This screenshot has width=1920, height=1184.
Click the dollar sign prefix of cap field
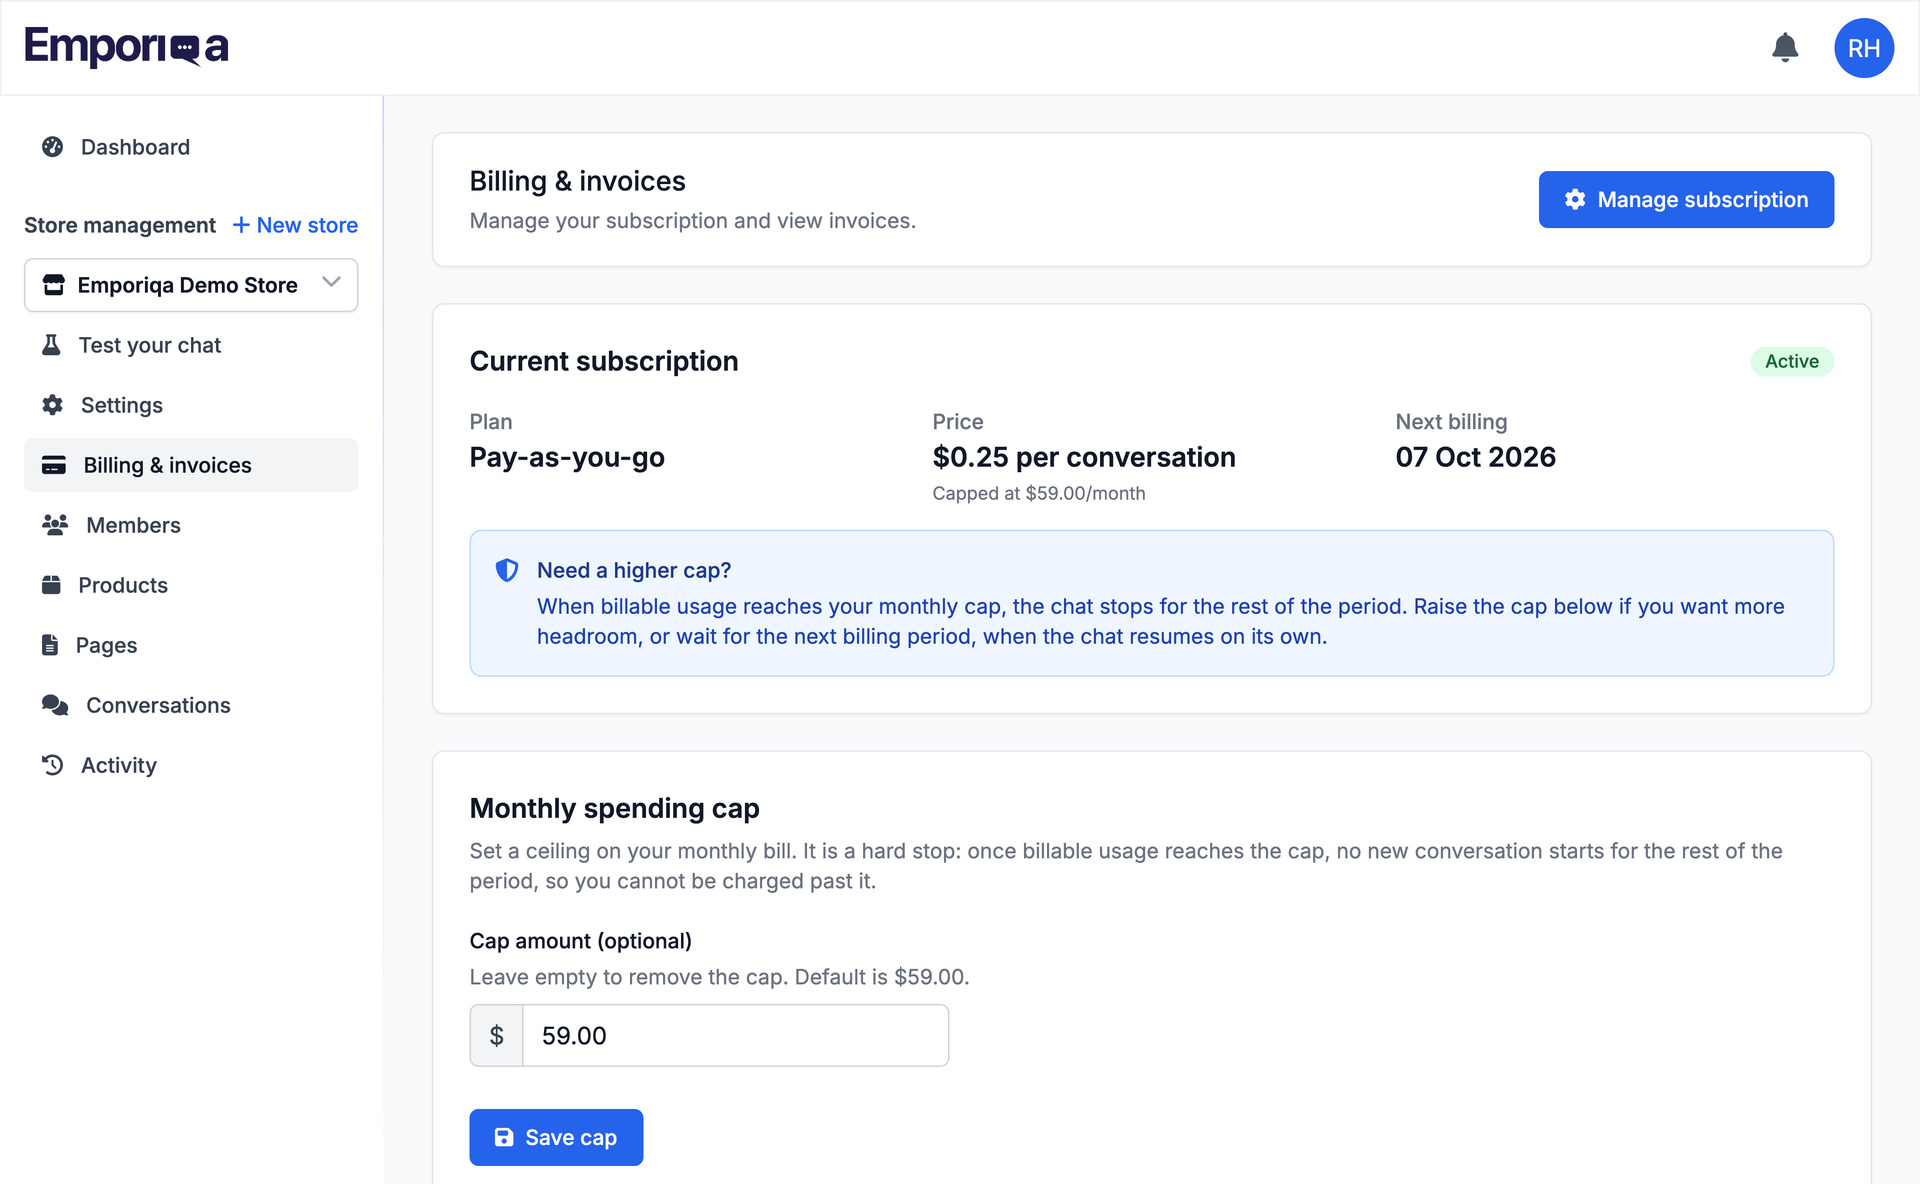point(496,1035)
